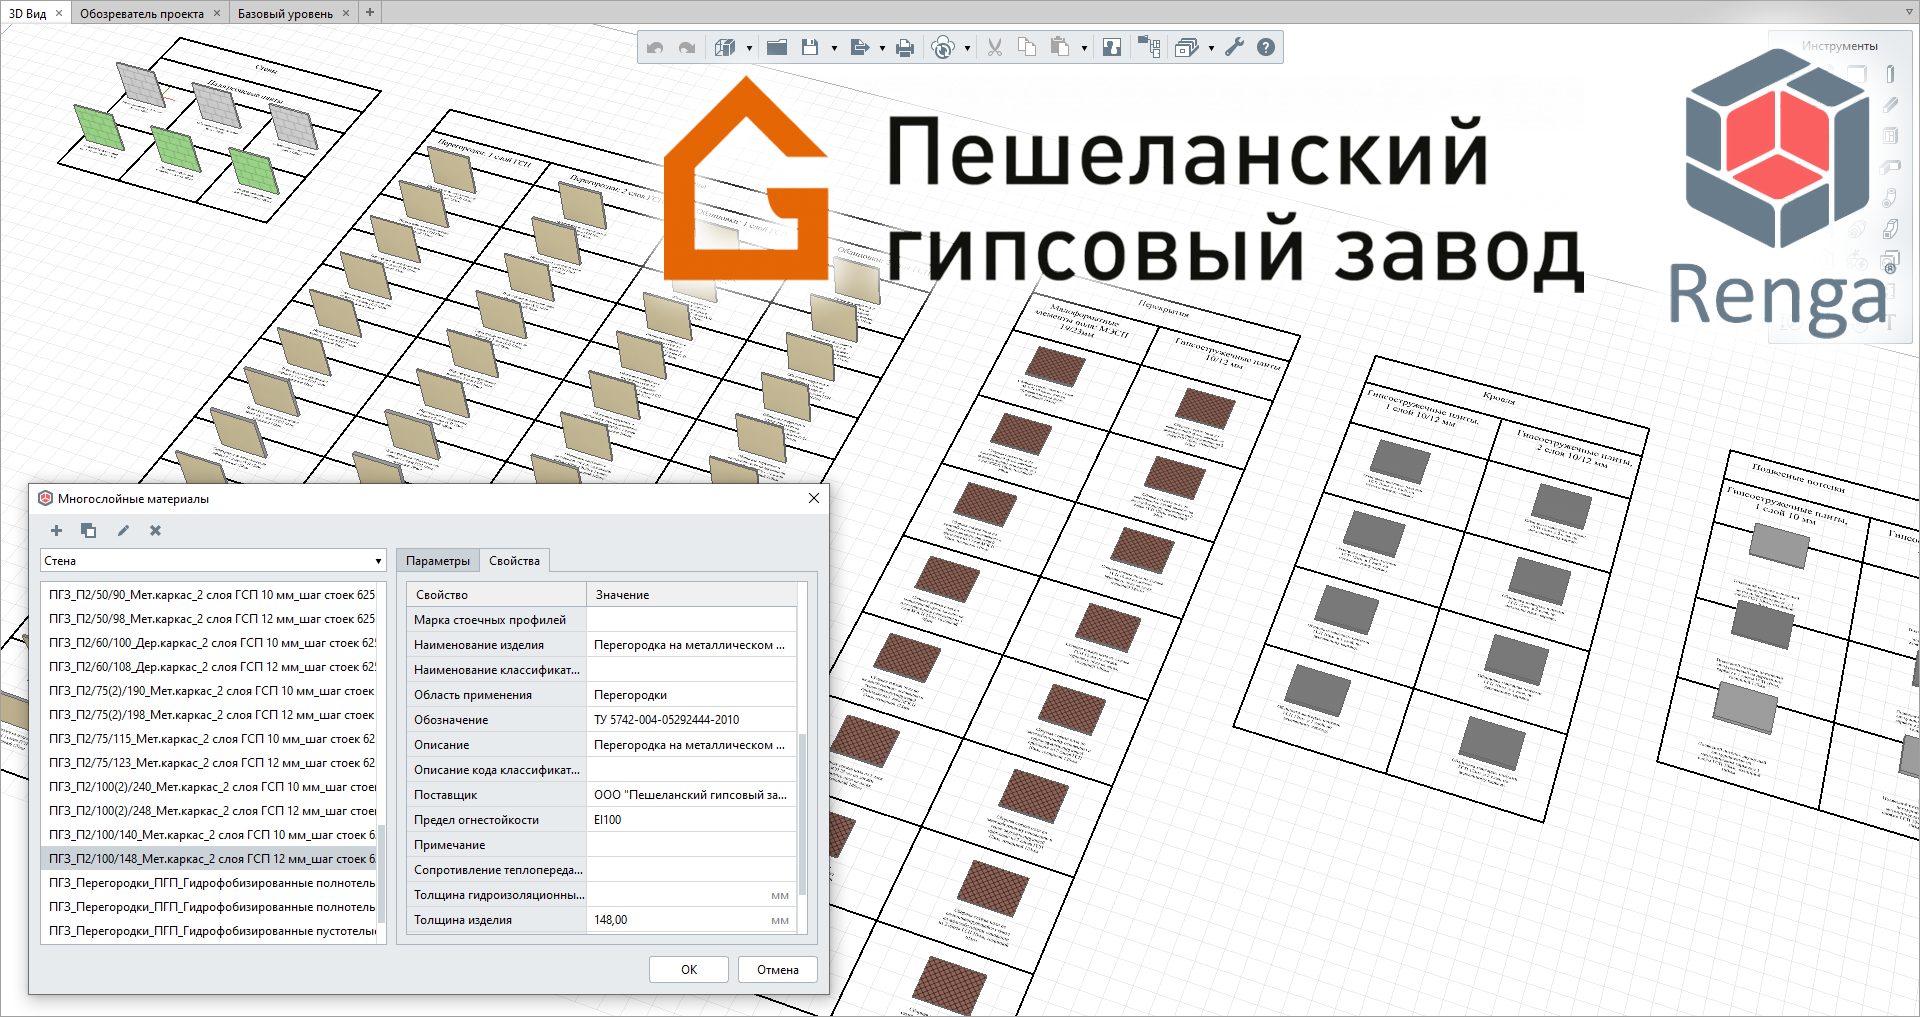Click the Поставщик value ООО Пешеланский
The height and width of the screenshot is (1017, 1920).
691,795
